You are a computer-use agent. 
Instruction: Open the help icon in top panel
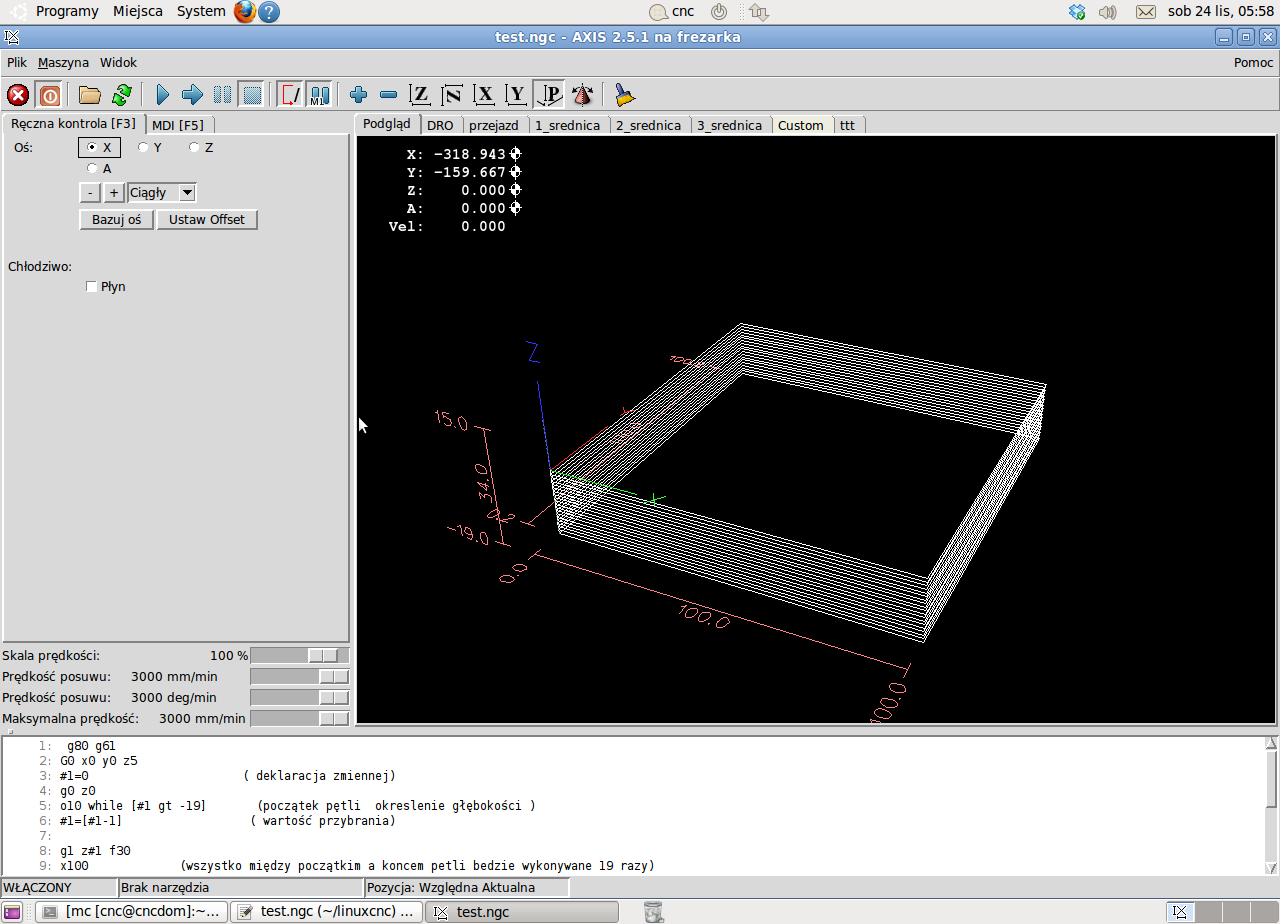pos(269,12)
